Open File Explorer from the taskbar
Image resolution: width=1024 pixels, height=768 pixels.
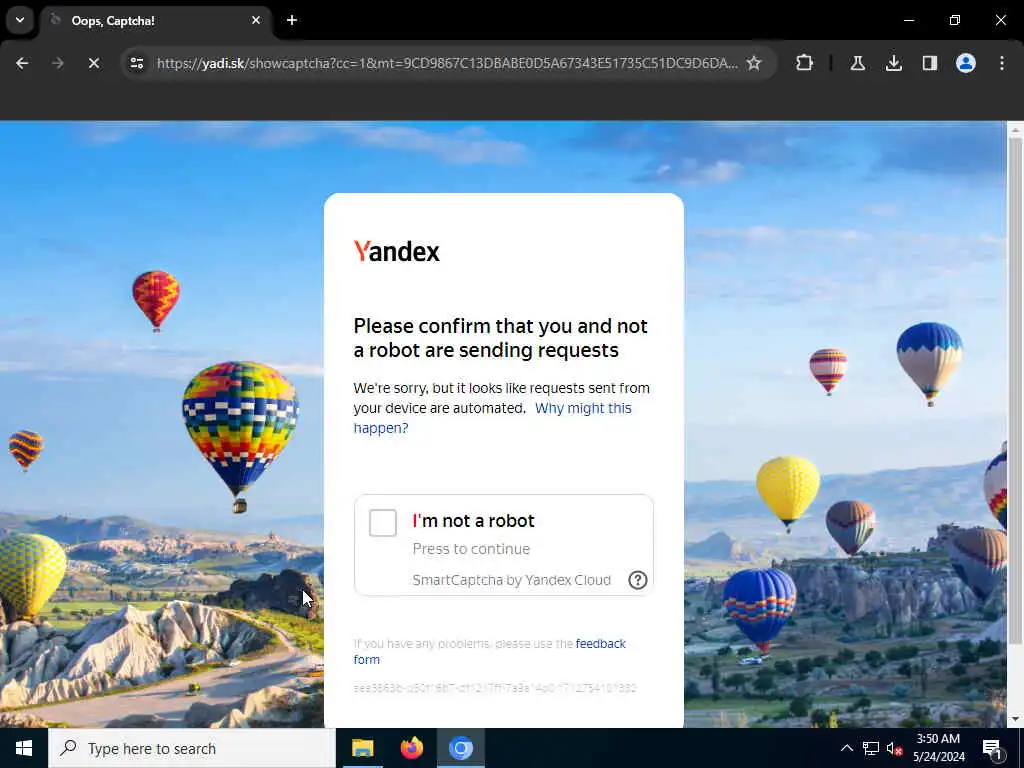click(362, 748)
